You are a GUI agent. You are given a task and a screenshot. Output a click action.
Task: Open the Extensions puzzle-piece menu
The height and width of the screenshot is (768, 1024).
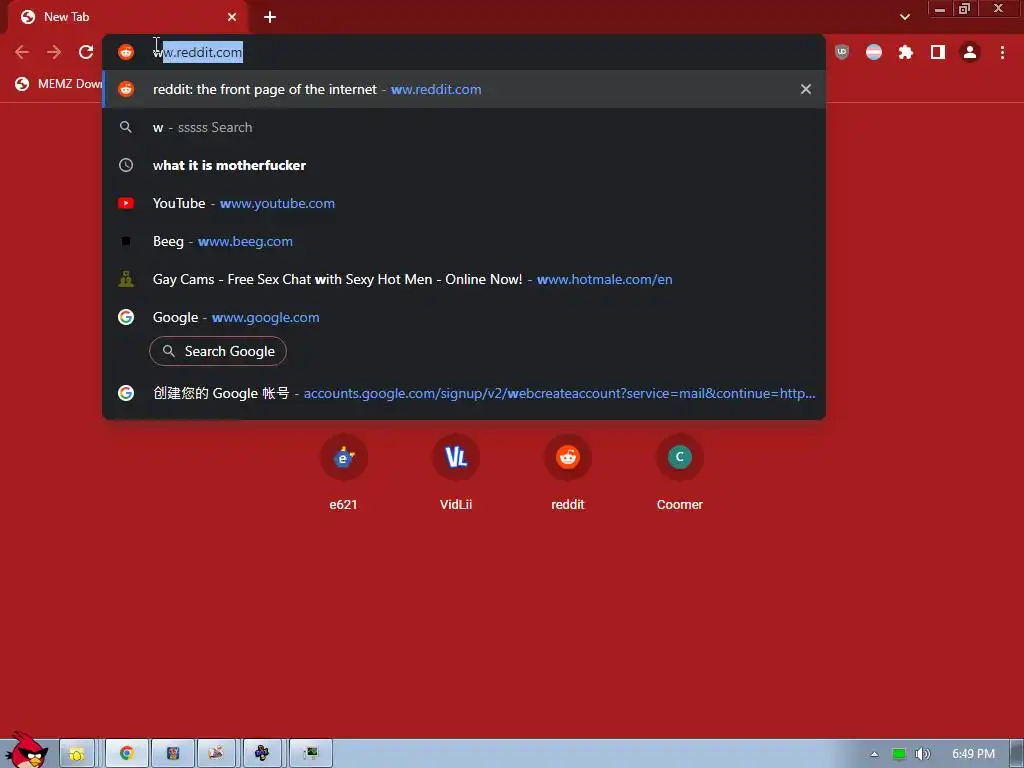coord(906,52)
